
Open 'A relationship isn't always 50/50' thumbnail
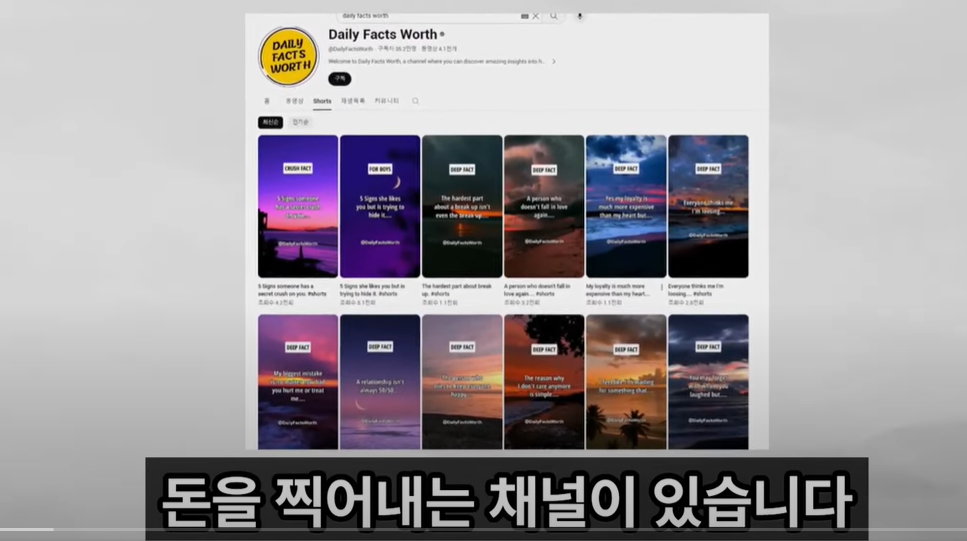point(380,382)
